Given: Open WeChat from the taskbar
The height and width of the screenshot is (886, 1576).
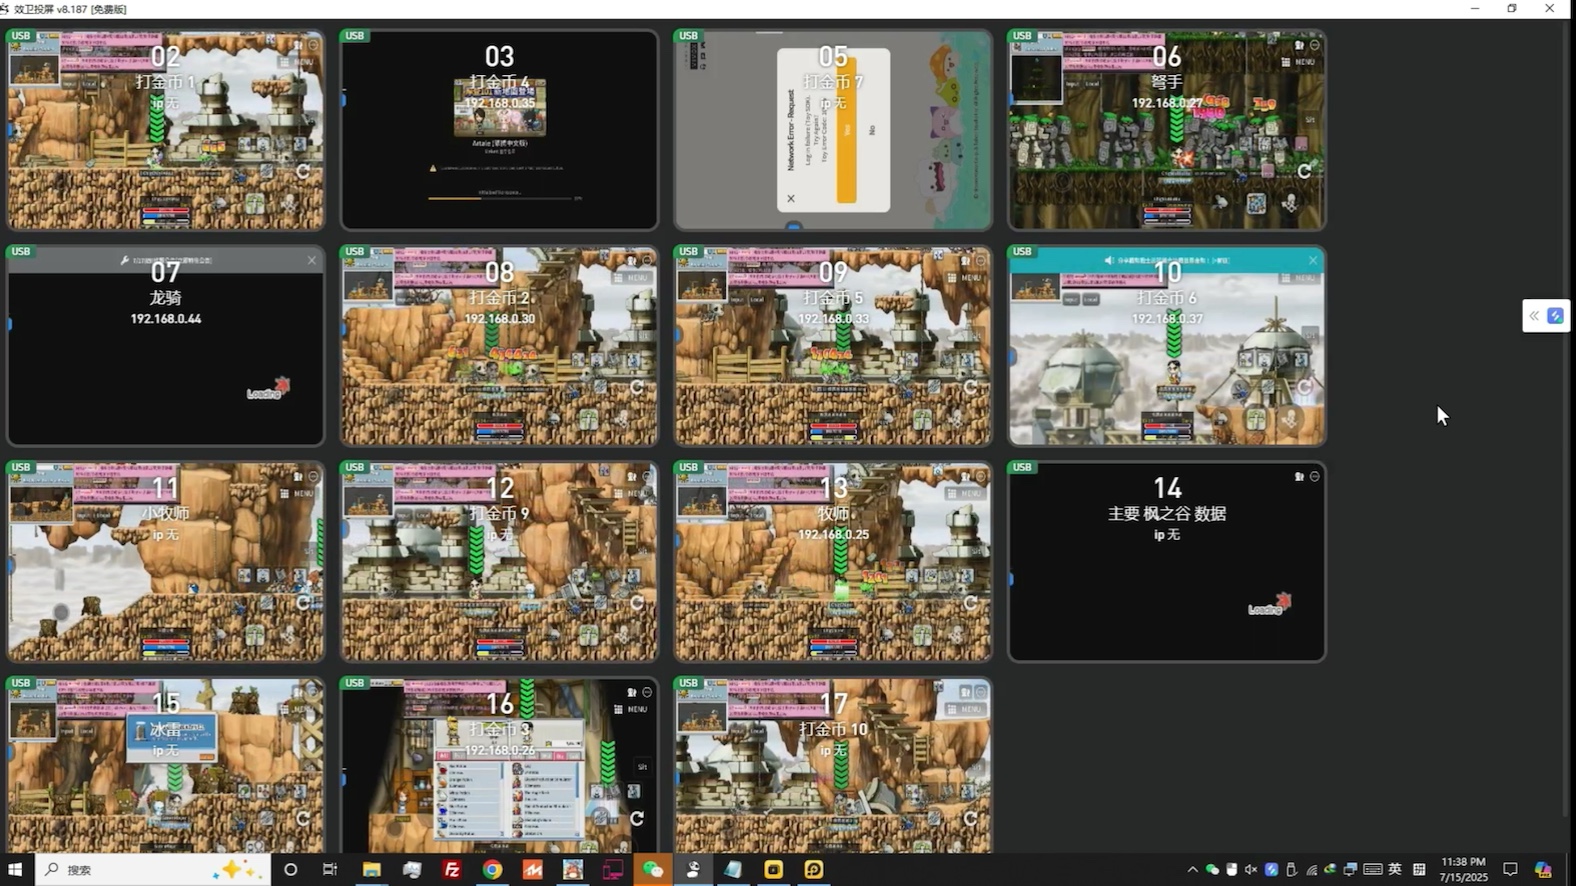Looking at the screenshot, I should 653,870.
